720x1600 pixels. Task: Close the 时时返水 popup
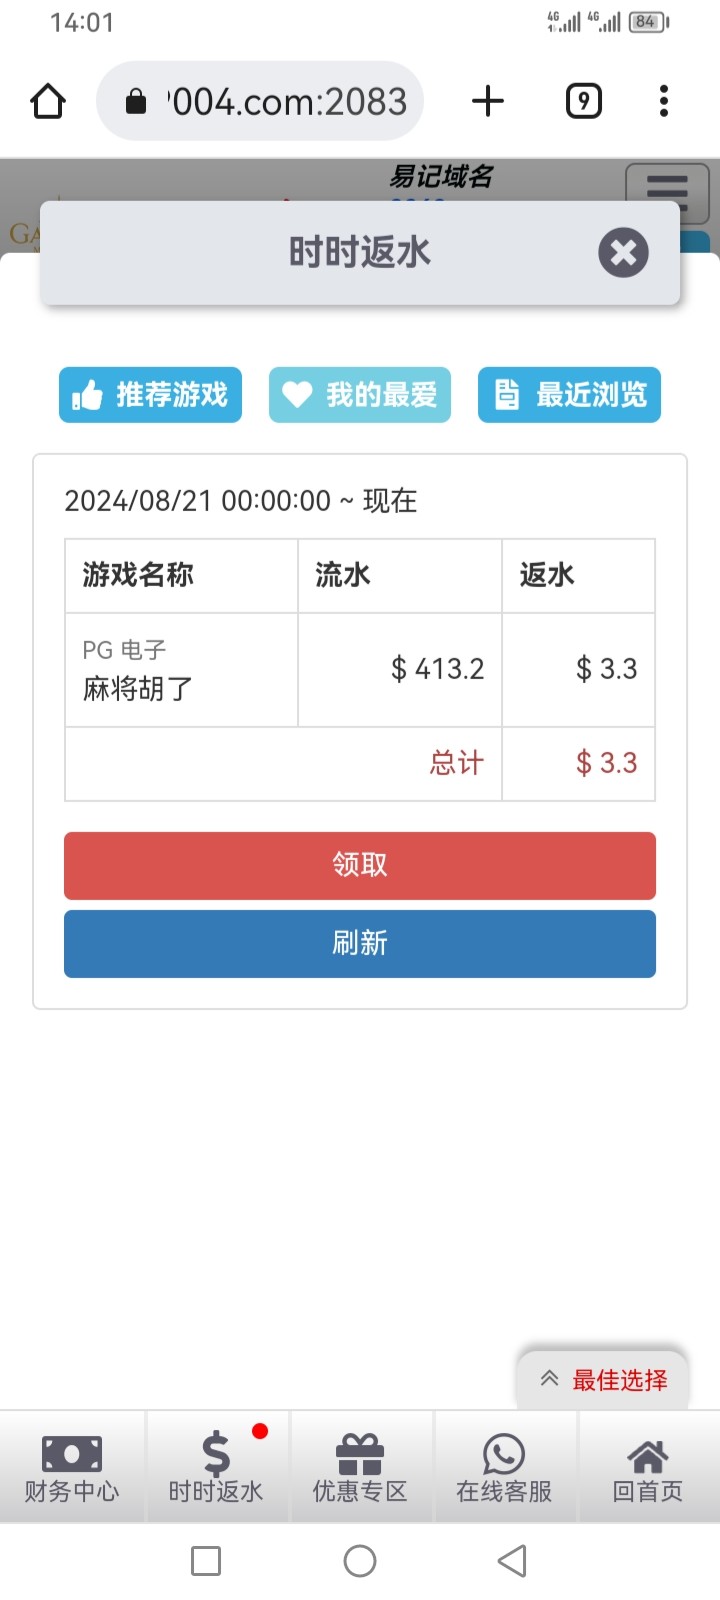coord(623,253)
